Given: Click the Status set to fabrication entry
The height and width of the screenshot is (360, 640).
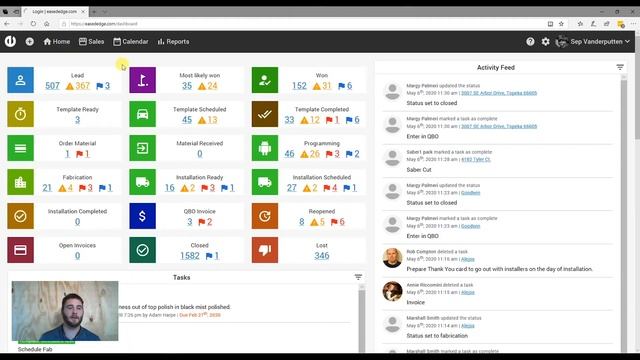Looking at the screenshot, I should click(437, 336).
